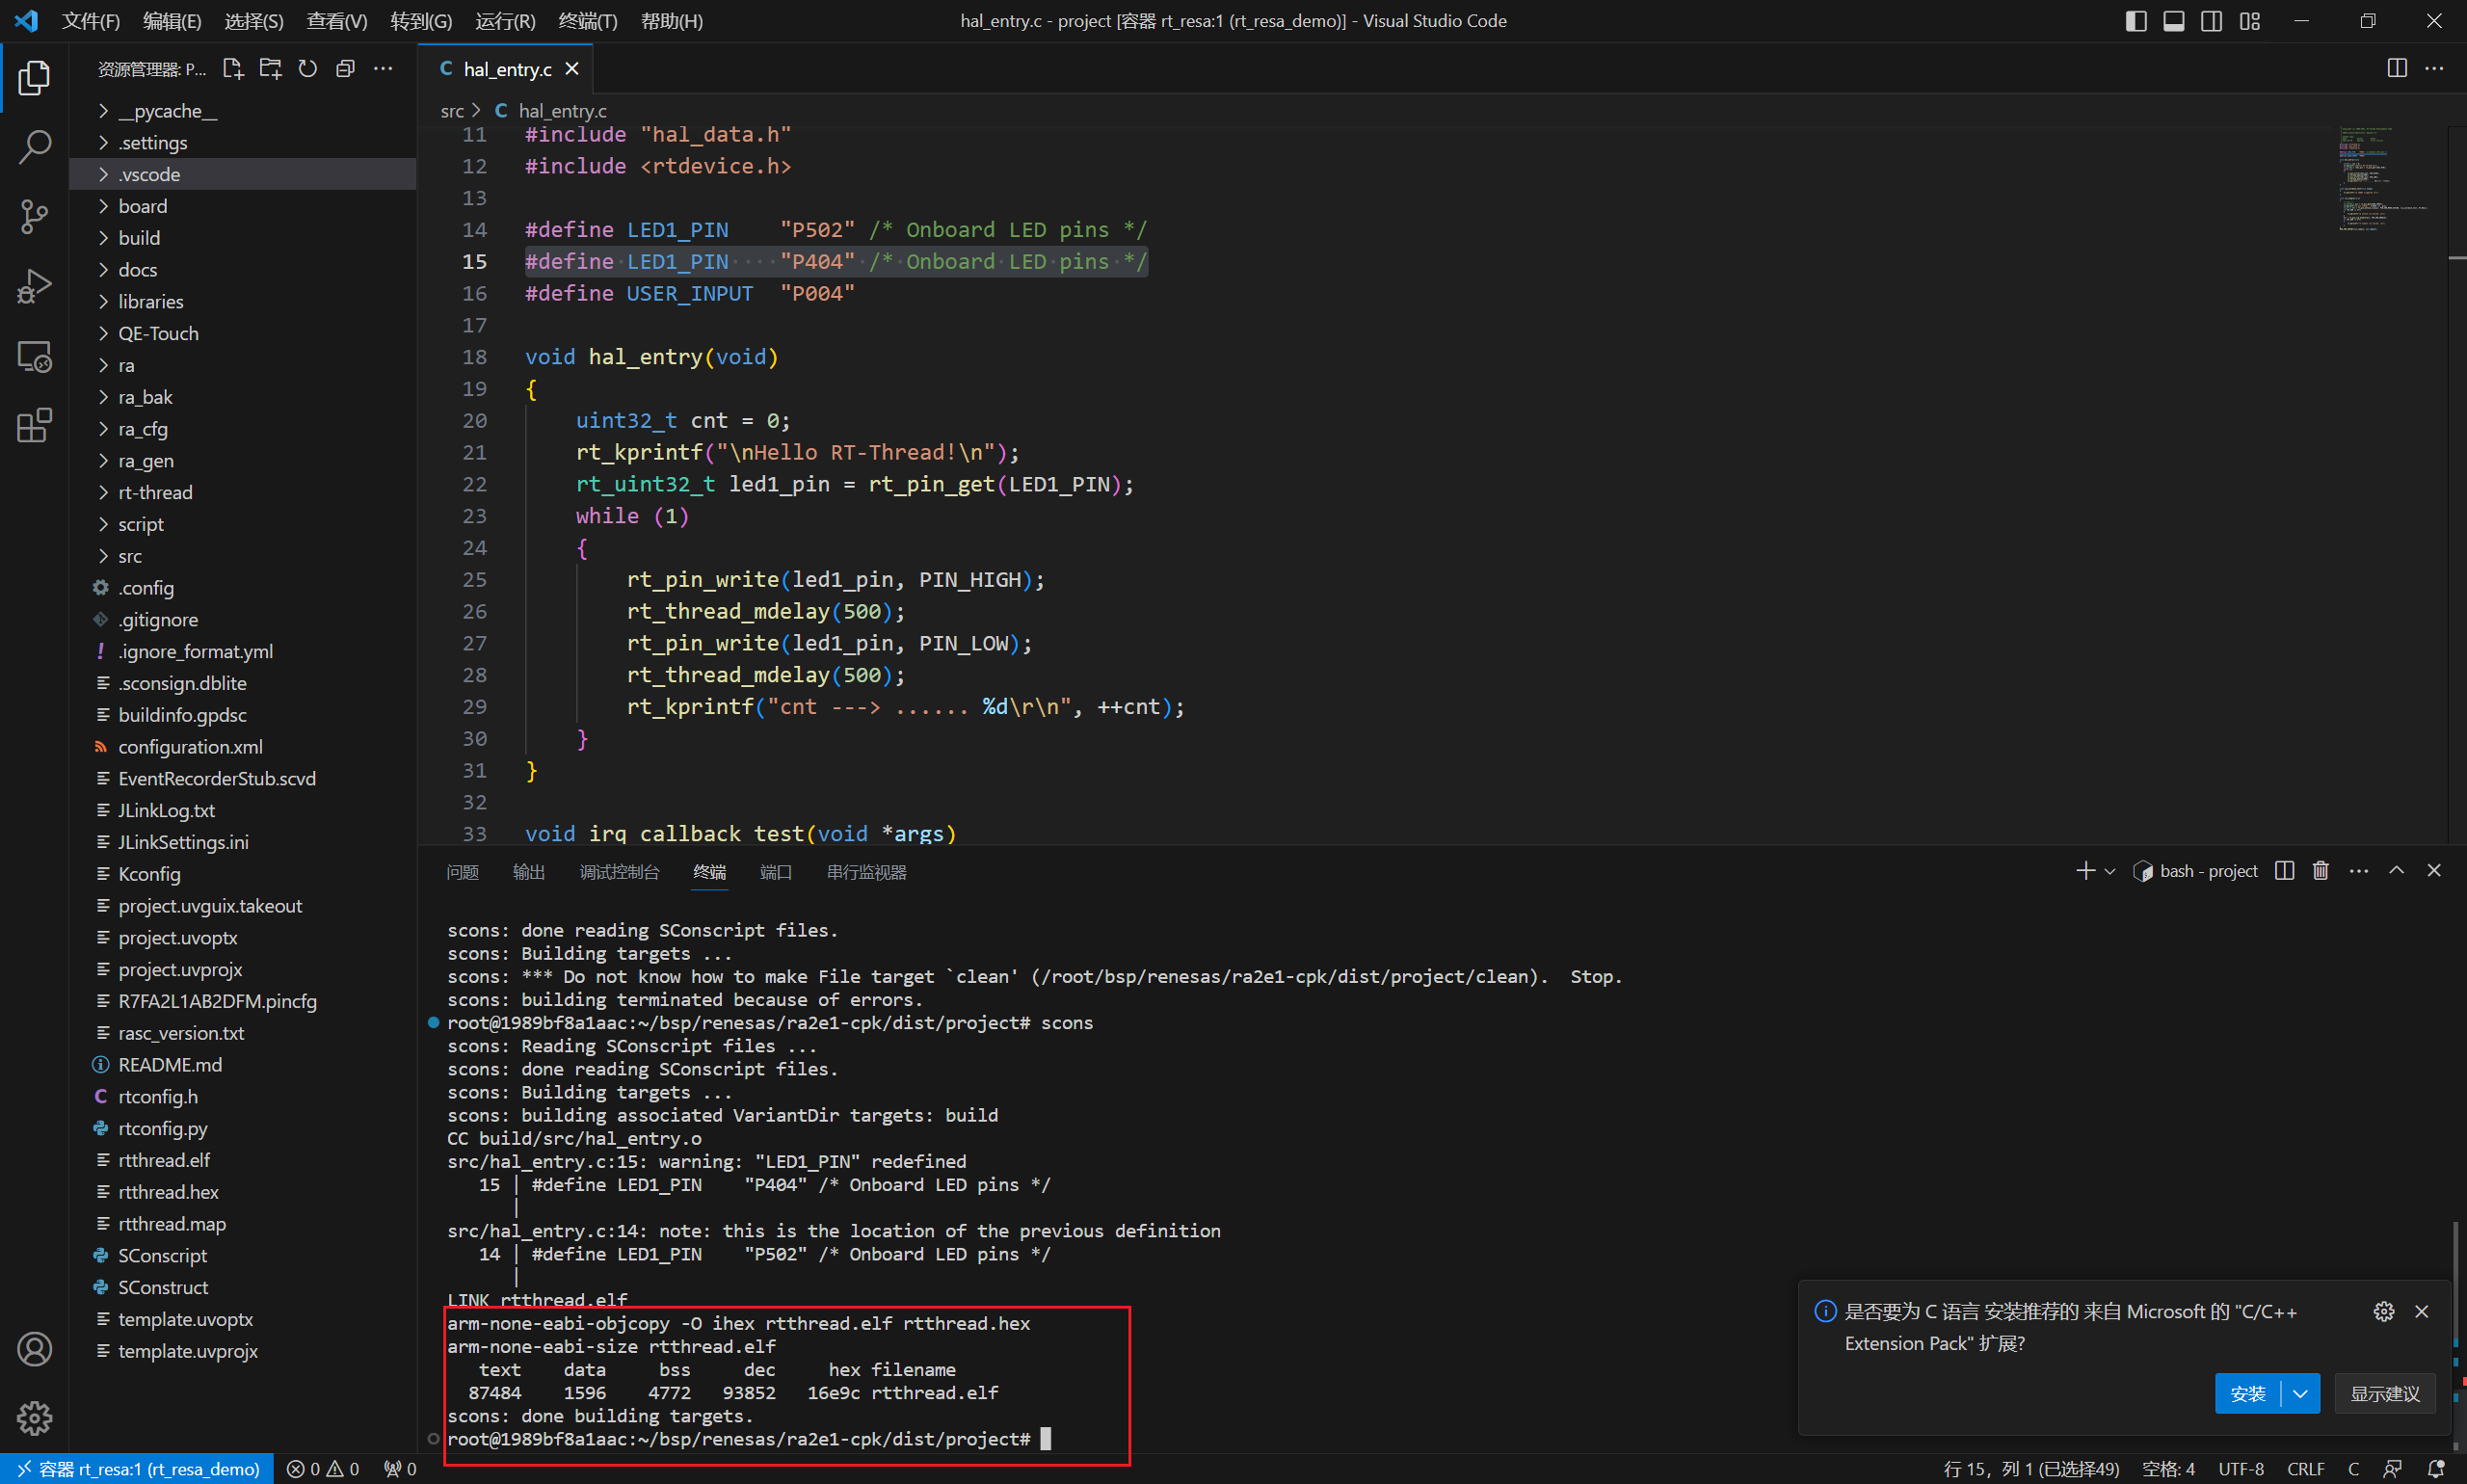Click the New Folder icon in explorer header
Image resolution: width=2467 pixels, height=1484 pixels.
(270, 68)
